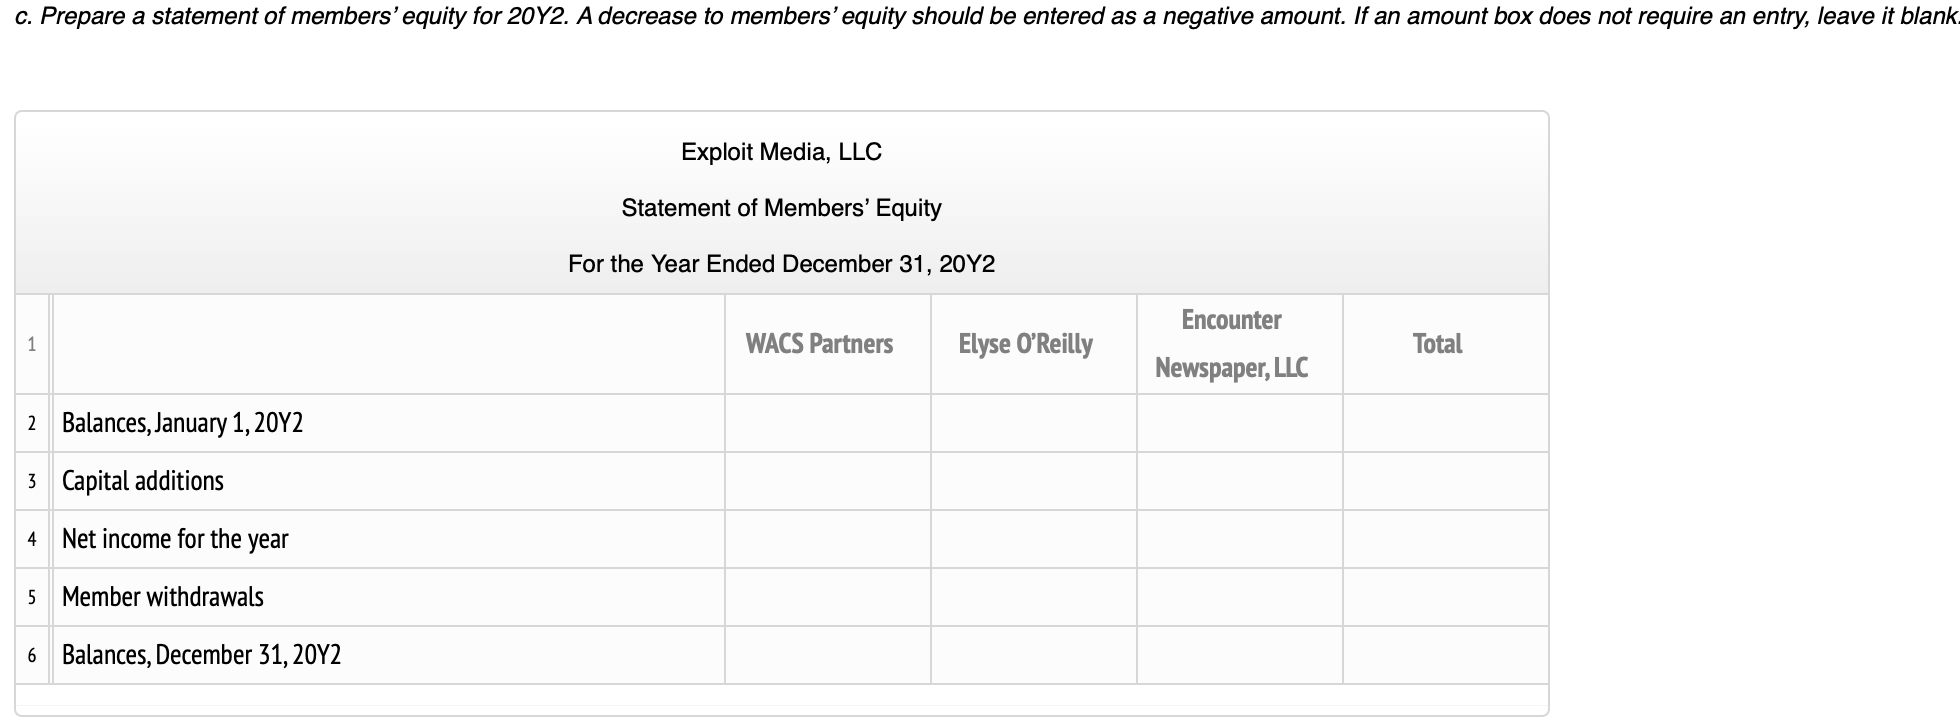Click the Elyse O'Reilly cell for Balances, January 1
This screenshot has width=1960, height=720.
[x=1034, y=423]
